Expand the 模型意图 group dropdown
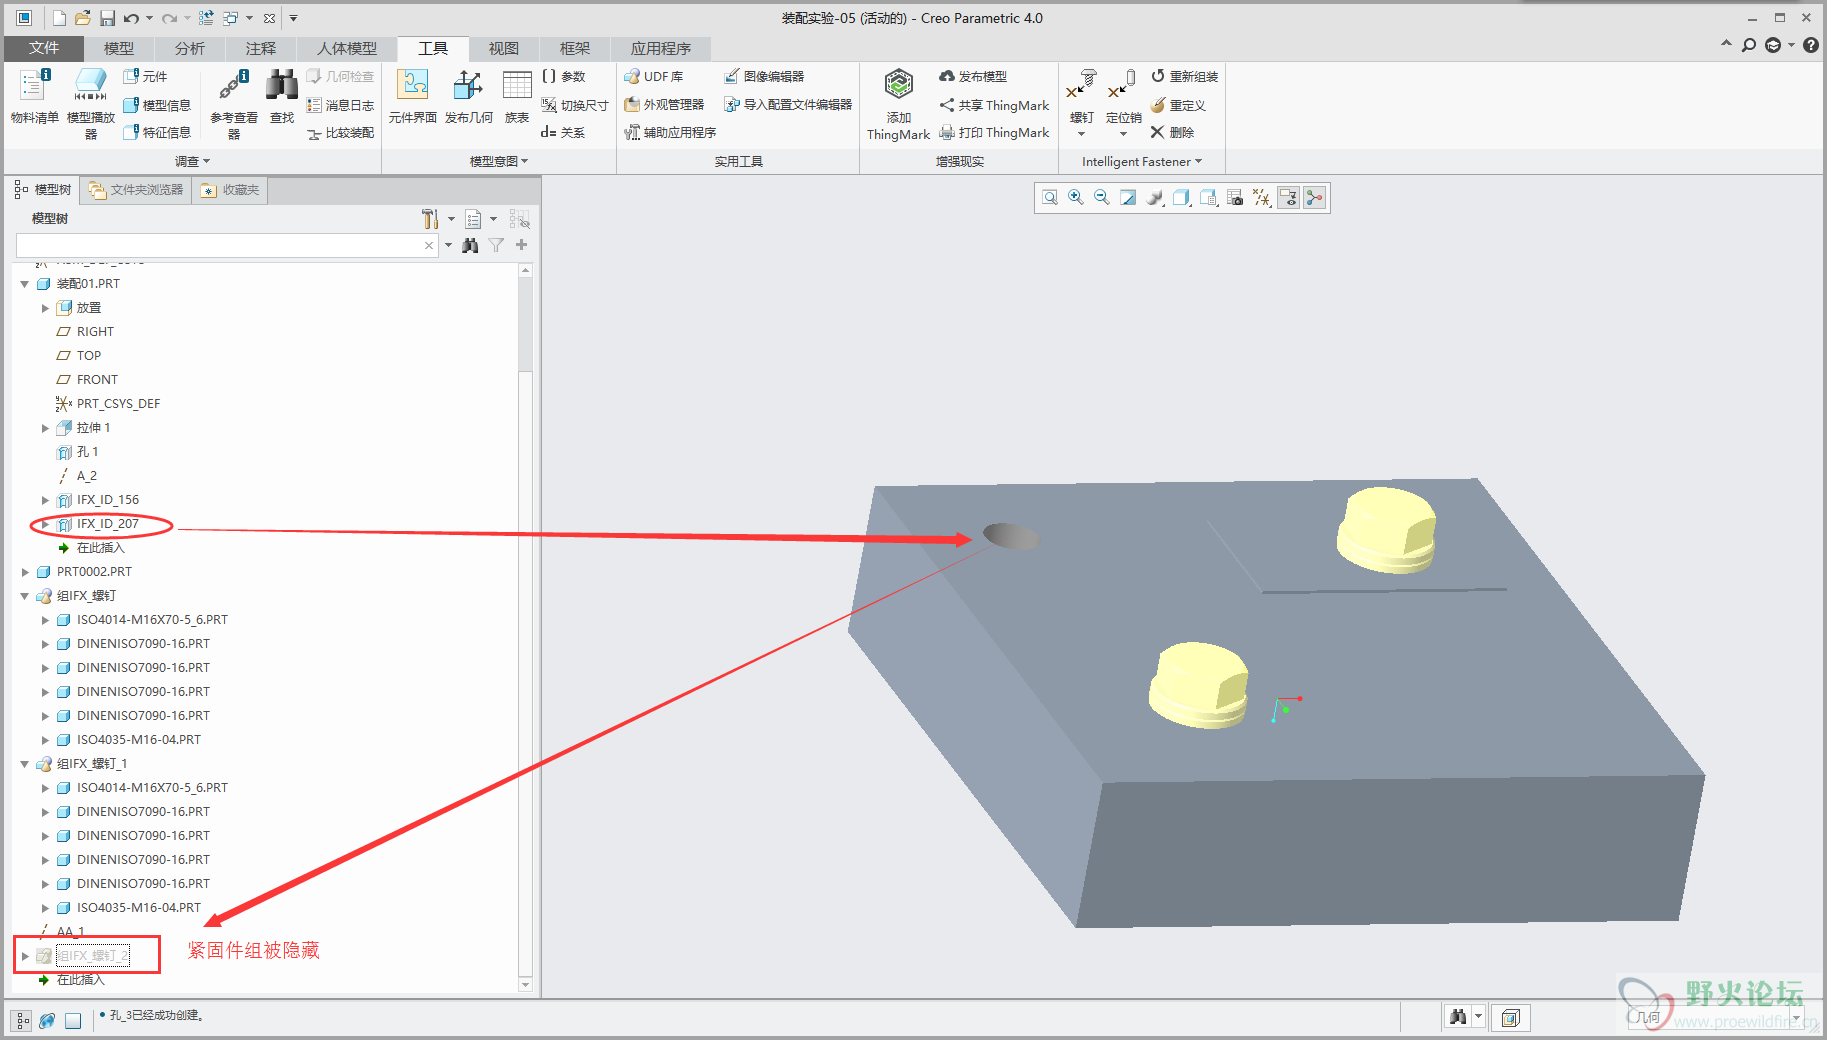This screenshot has height=1040, width=1827. pos(499,161)
